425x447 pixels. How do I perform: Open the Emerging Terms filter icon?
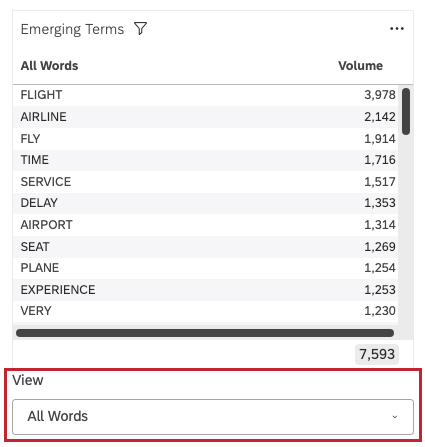pos(140,29)
